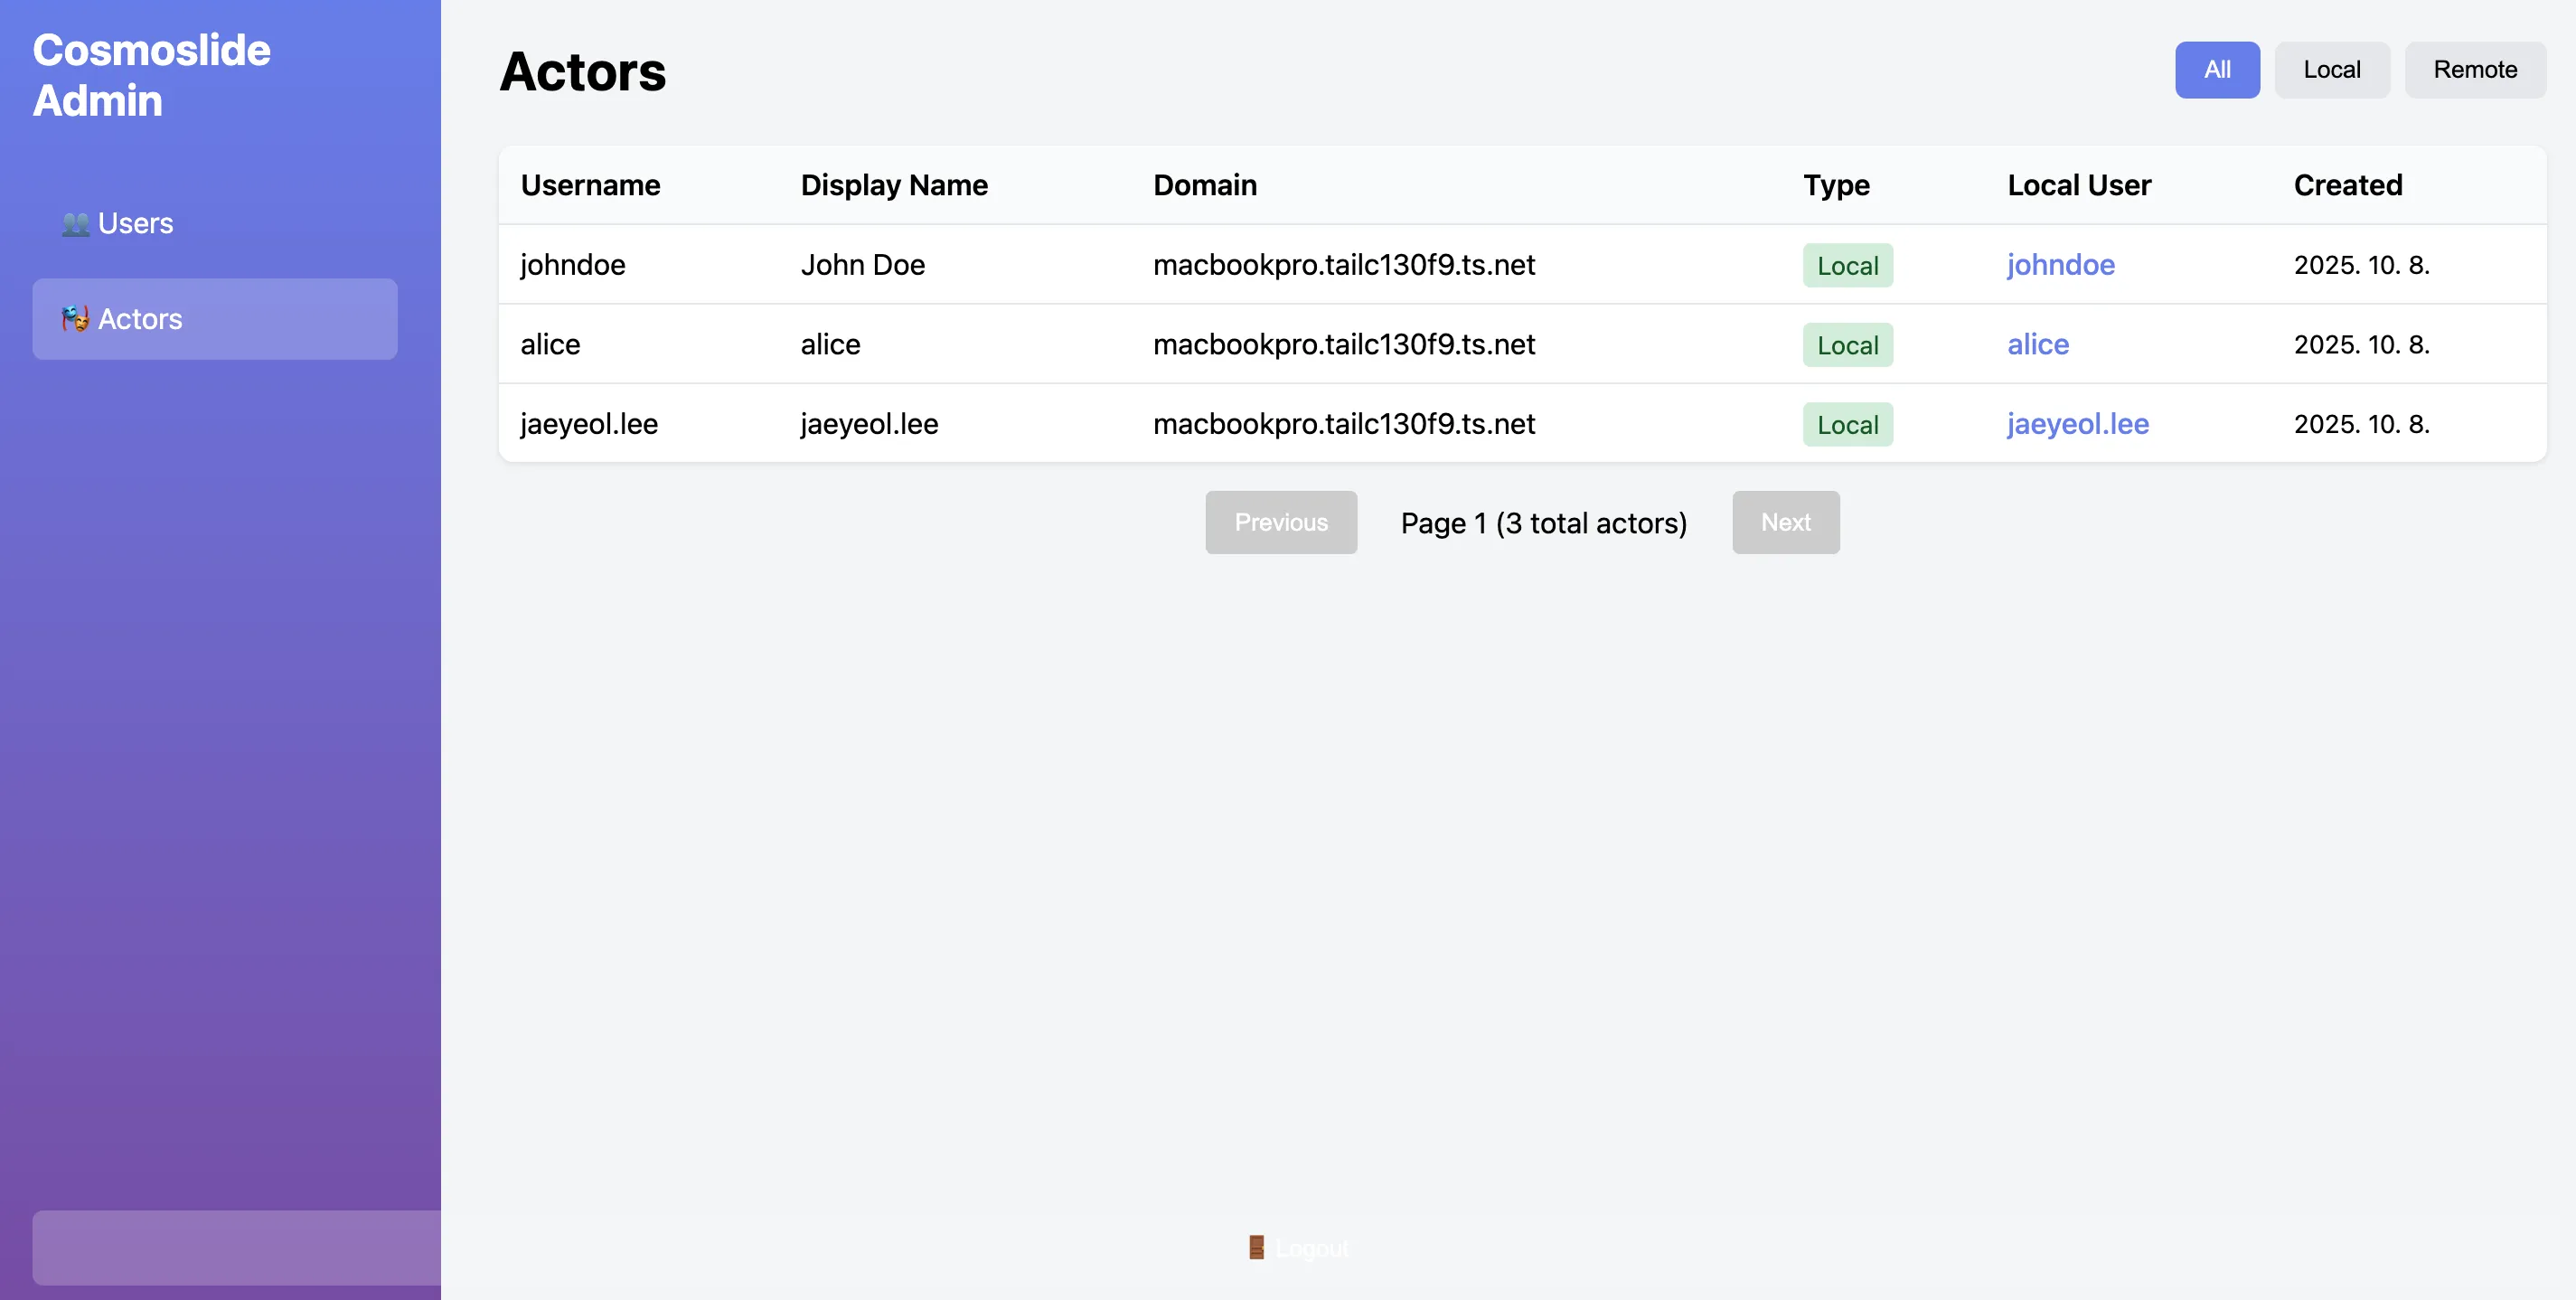The height and width of the screenshot is (1300, 2576).
Task: Click Local badge in alice row
Action: click(x=1847, y=345)
